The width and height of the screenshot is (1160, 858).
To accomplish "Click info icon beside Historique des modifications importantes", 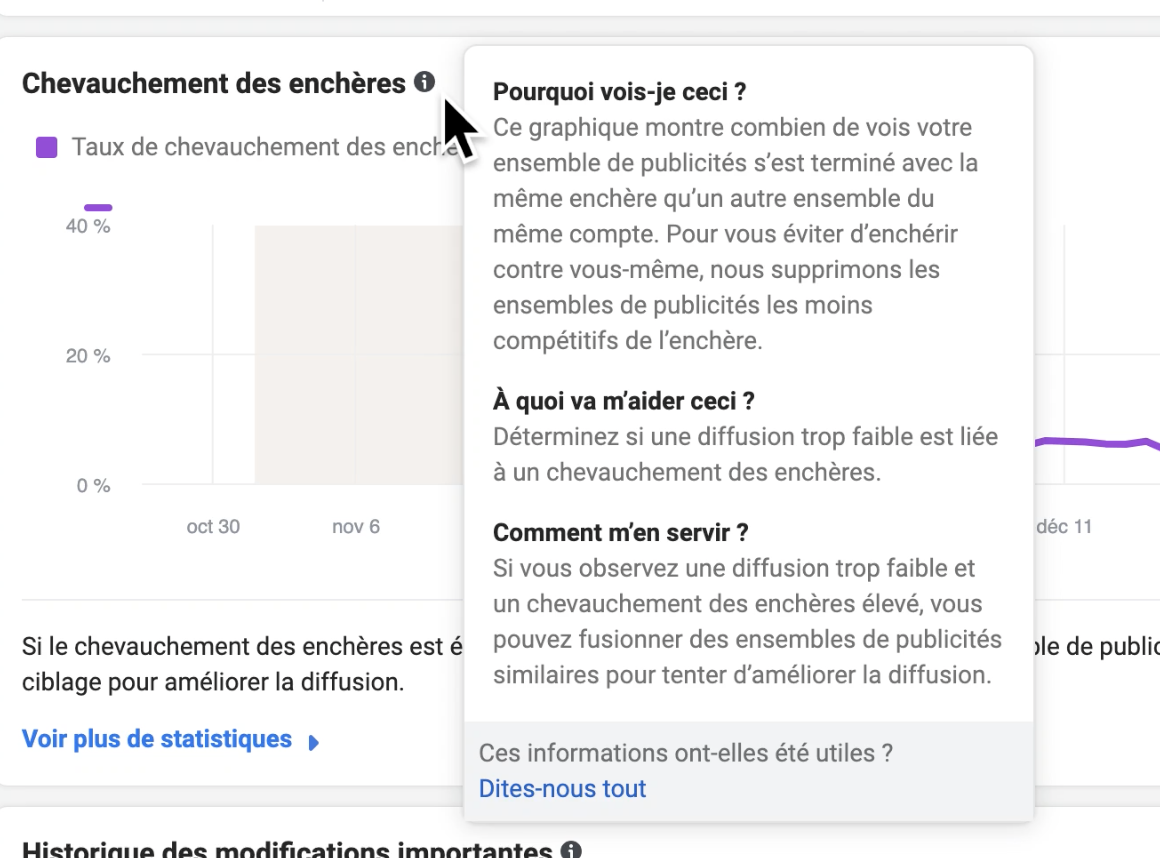I will click(570, 850).
